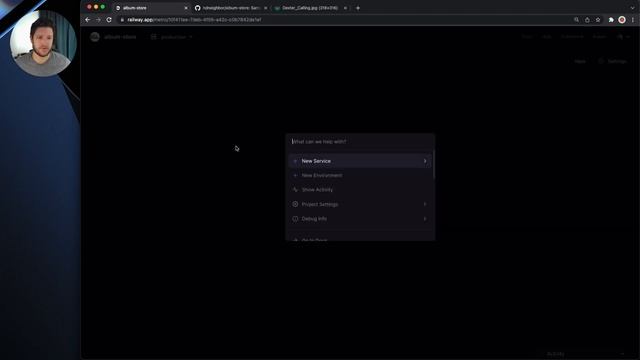This screenshot has width=640, height=360.
Task: Focus the 'What can we help with?' search field
Action: tap(360, 142)
